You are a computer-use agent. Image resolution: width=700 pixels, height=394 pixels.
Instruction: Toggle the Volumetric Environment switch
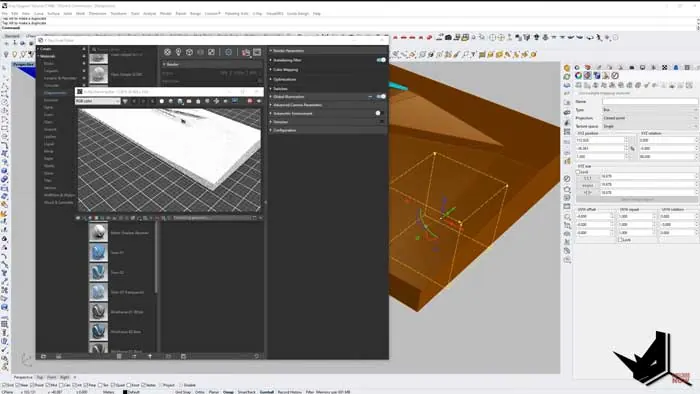(x=379, y=113)
